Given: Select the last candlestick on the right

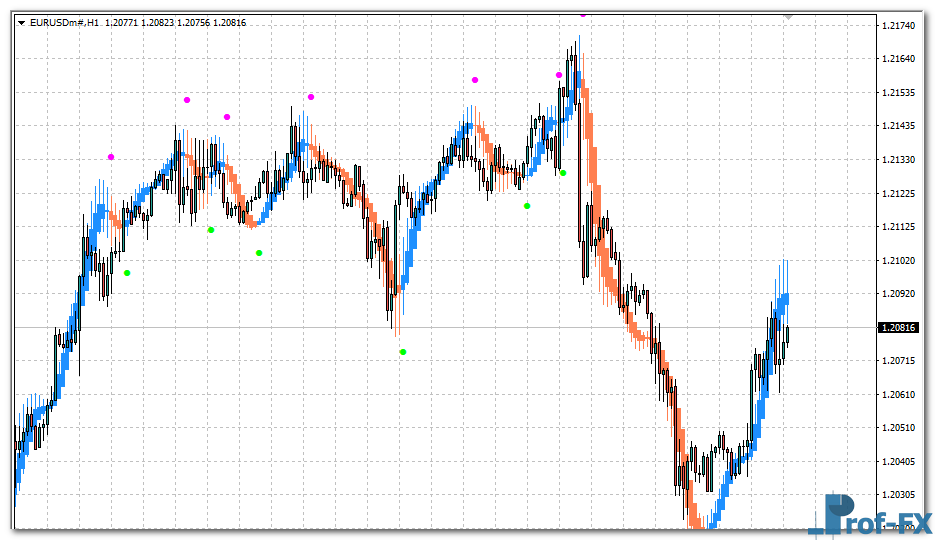Looking at the screenshot, I should point(788,335).
